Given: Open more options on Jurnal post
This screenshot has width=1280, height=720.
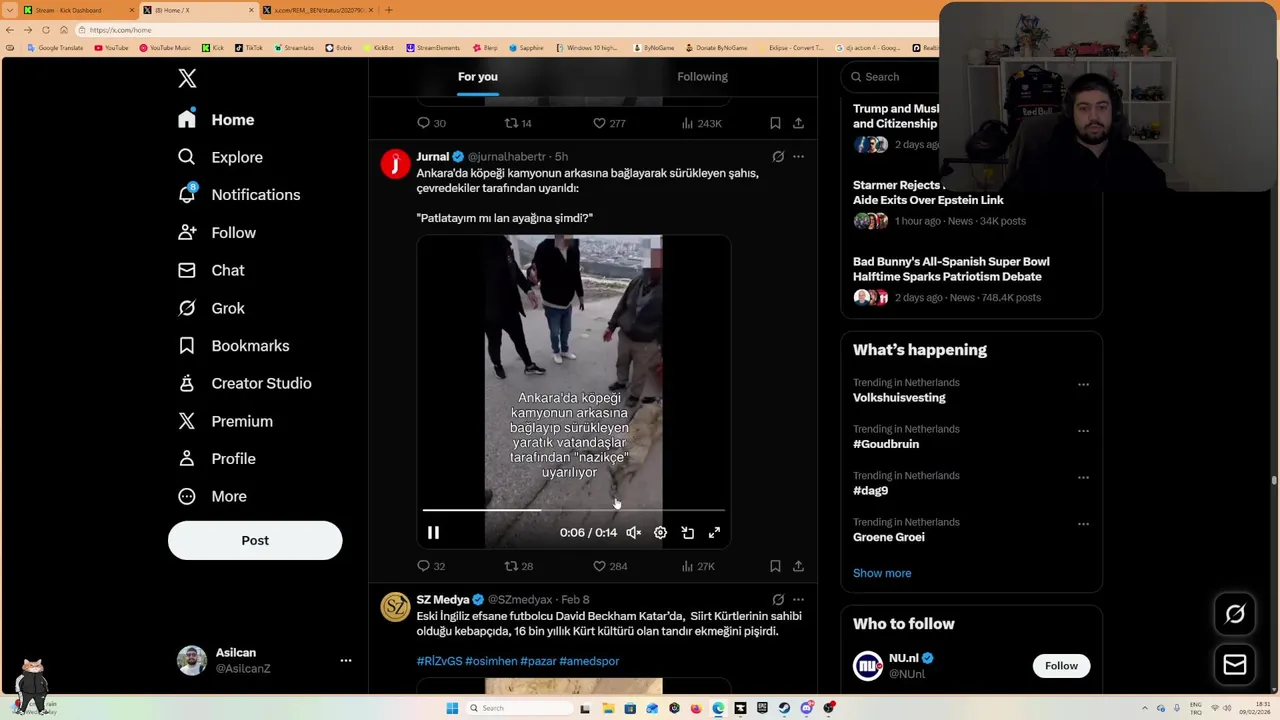Looking at the screenshot, I should coord(798,157).
